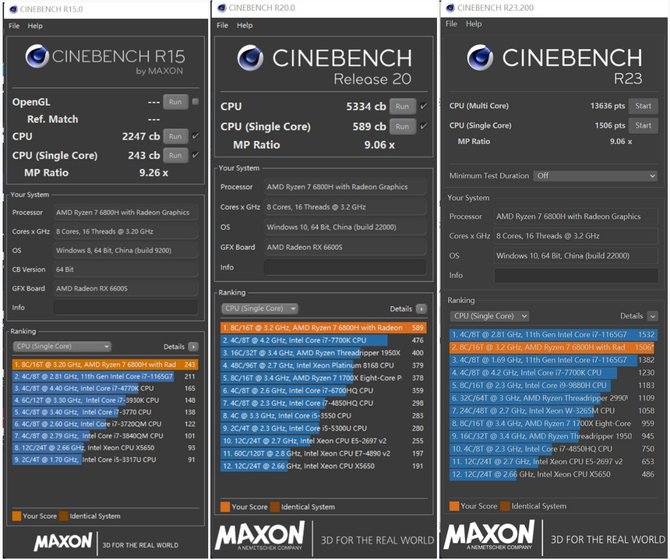Open the File menu in Cinebench R15
This screenshot has width=670, height=560.
[x=14, y=26]
